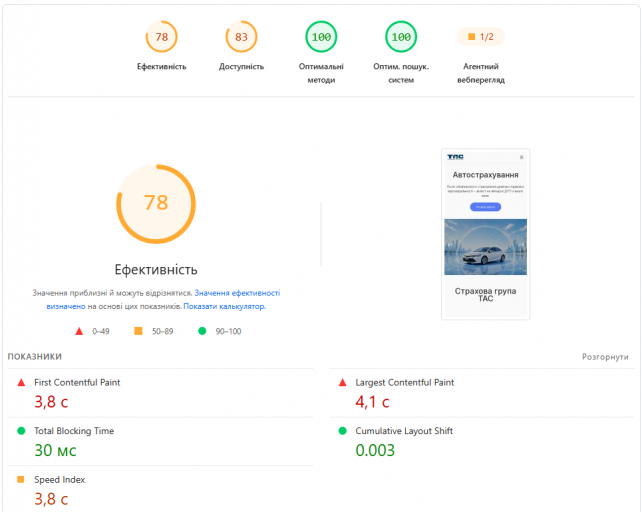Click the car image in the page preview
Viewport: 642px width, 512px height.
pos(486,247)
